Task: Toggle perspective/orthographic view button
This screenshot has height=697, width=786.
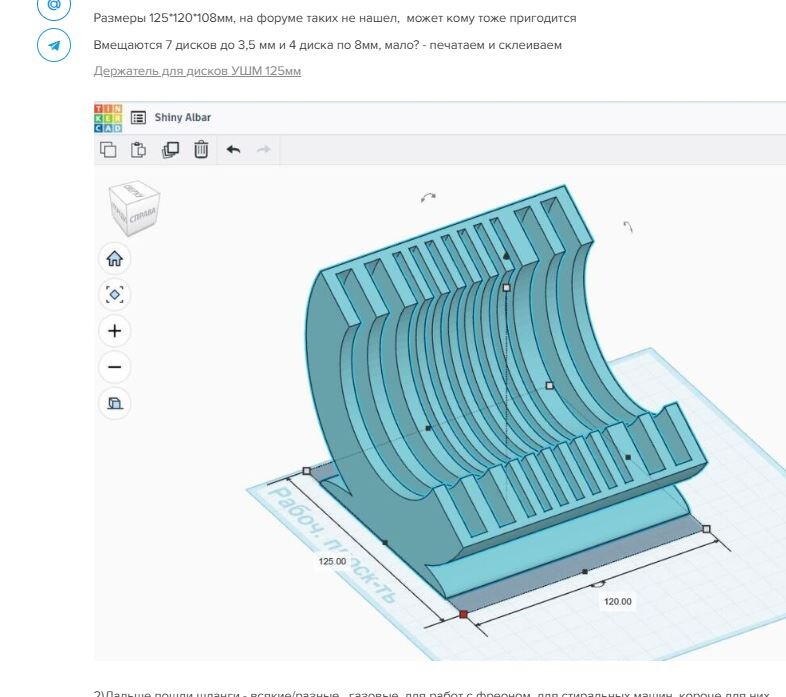Action: click(114, 403)
